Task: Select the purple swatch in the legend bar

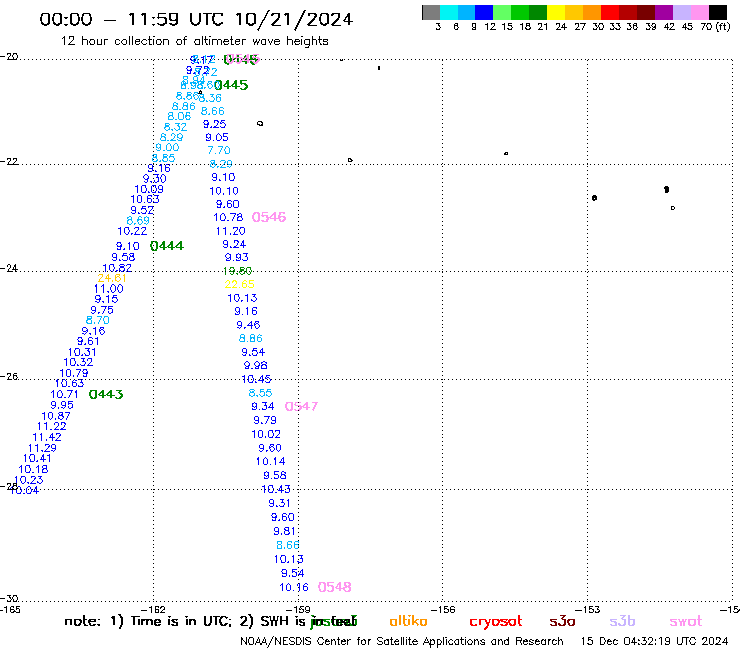Action: 663,12
